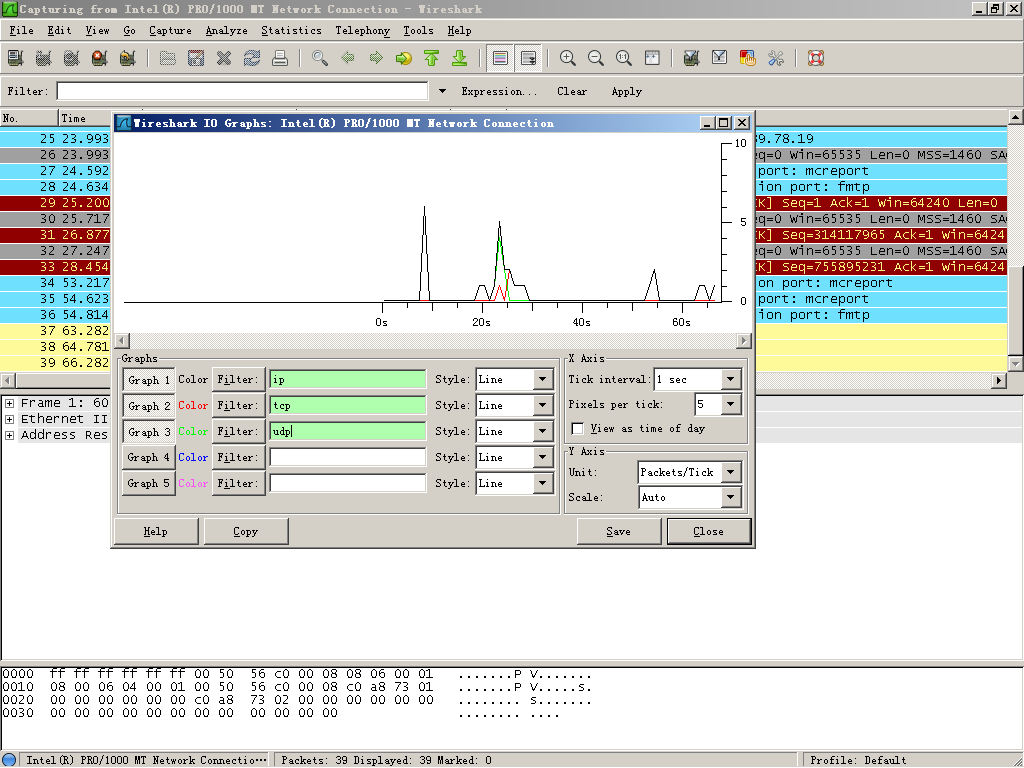Viewport: 1024px width, 768px height.
Task: Expand Frame 1 tree node
Action: (10, 403)
